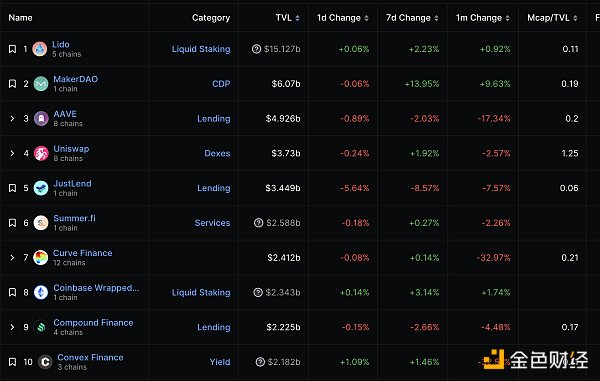Toggle bookmark for Lido row
Image resolution: width=600 pixels, height=381 pixels.
(x=12, y=49)
